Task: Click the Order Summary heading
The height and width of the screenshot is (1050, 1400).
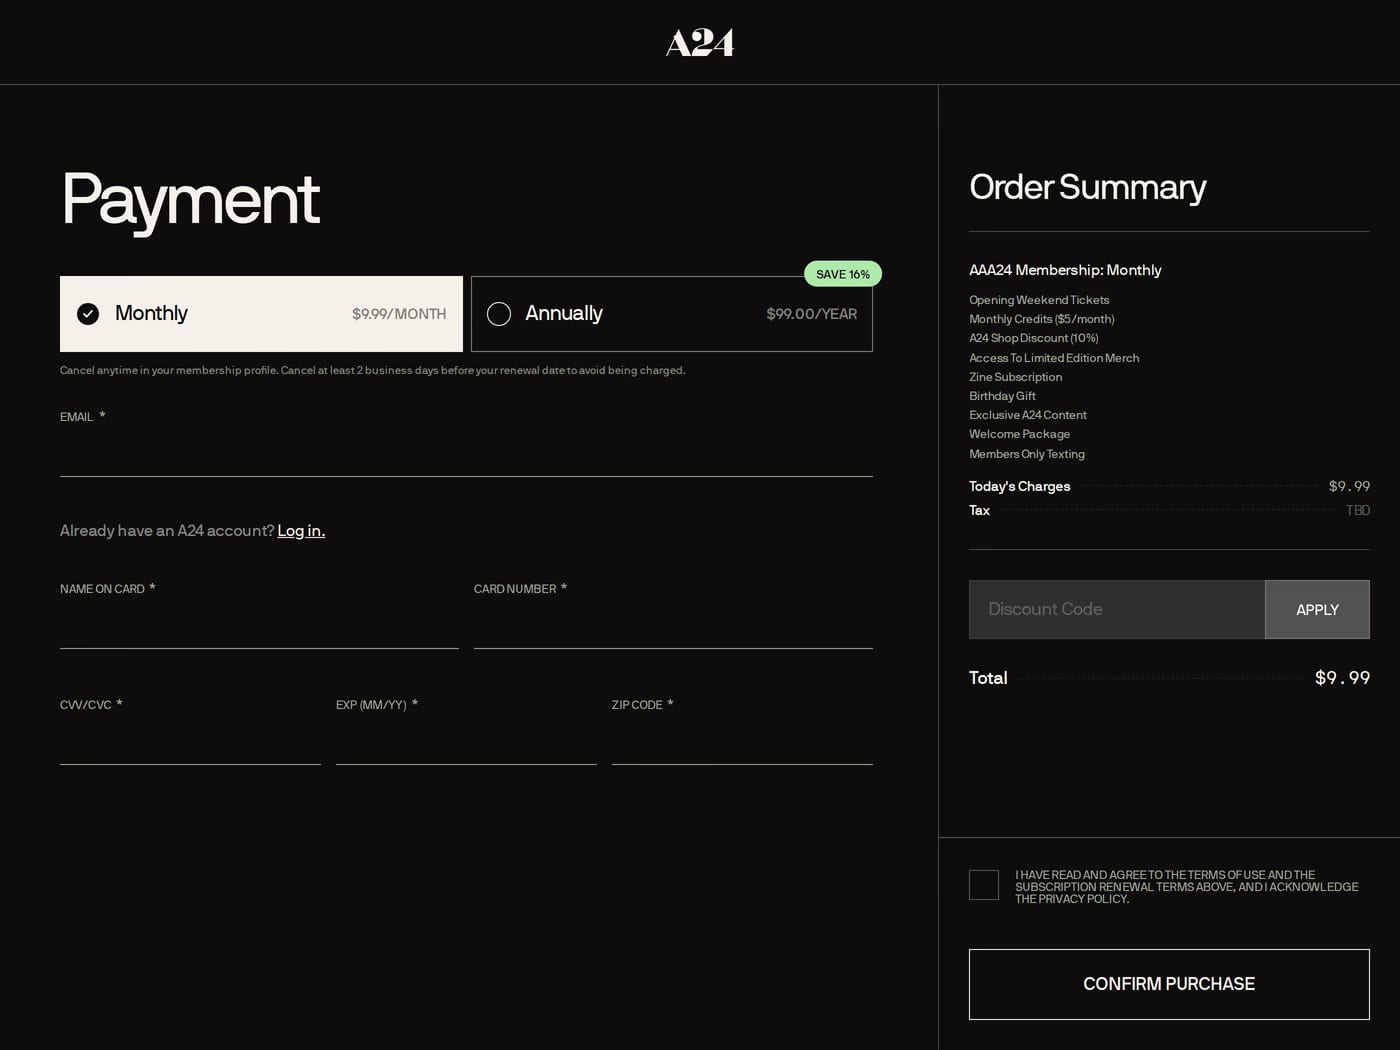Action: 1087,187
